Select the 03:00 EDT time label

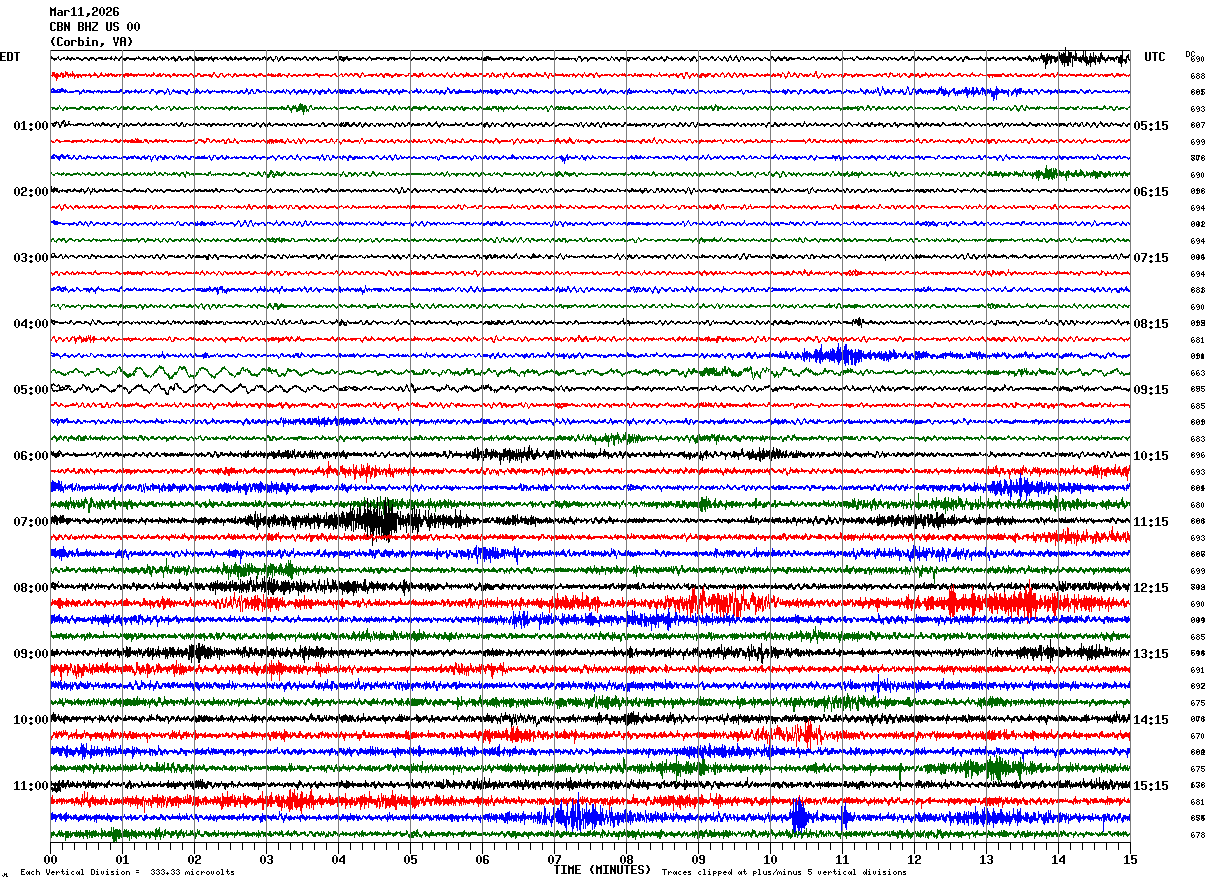pyautogui.click(x=31, y=258)
